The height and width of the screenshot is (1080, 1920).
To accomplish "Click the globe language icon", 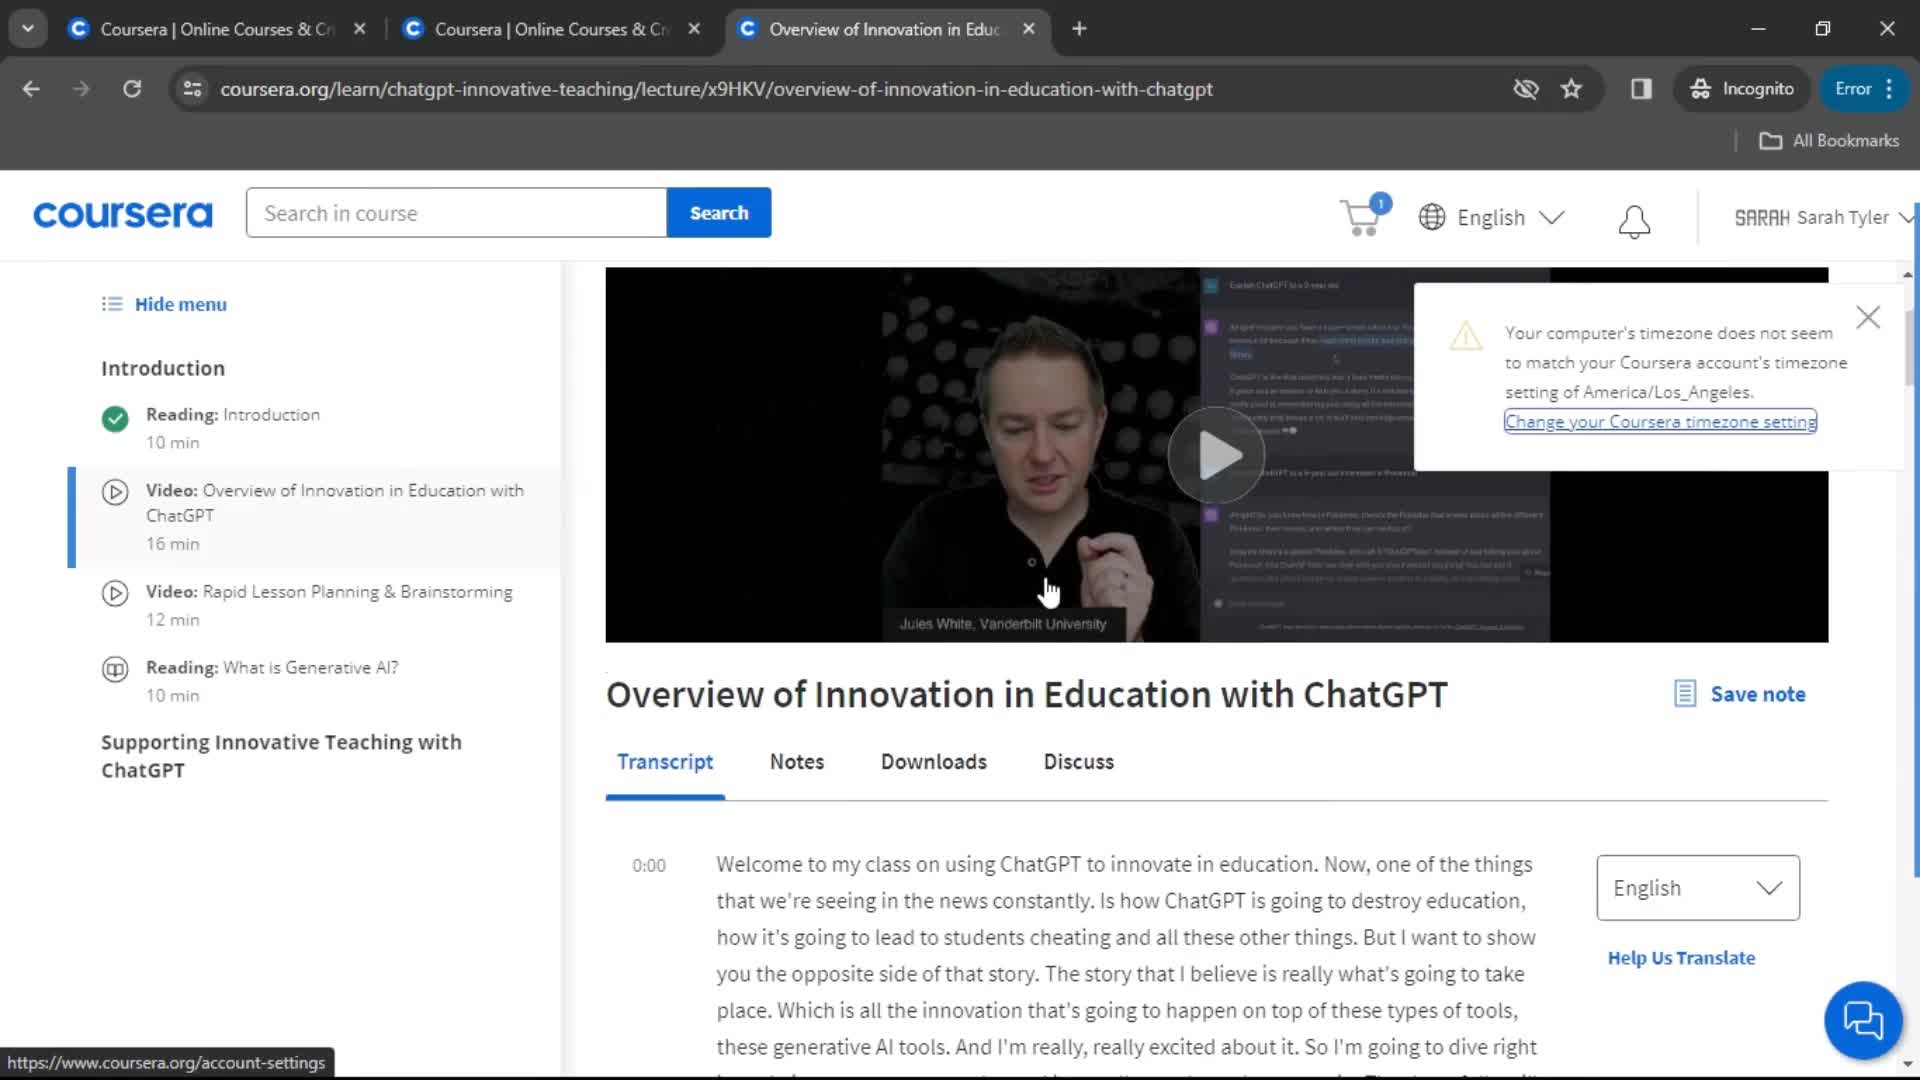I will 1431,217.
